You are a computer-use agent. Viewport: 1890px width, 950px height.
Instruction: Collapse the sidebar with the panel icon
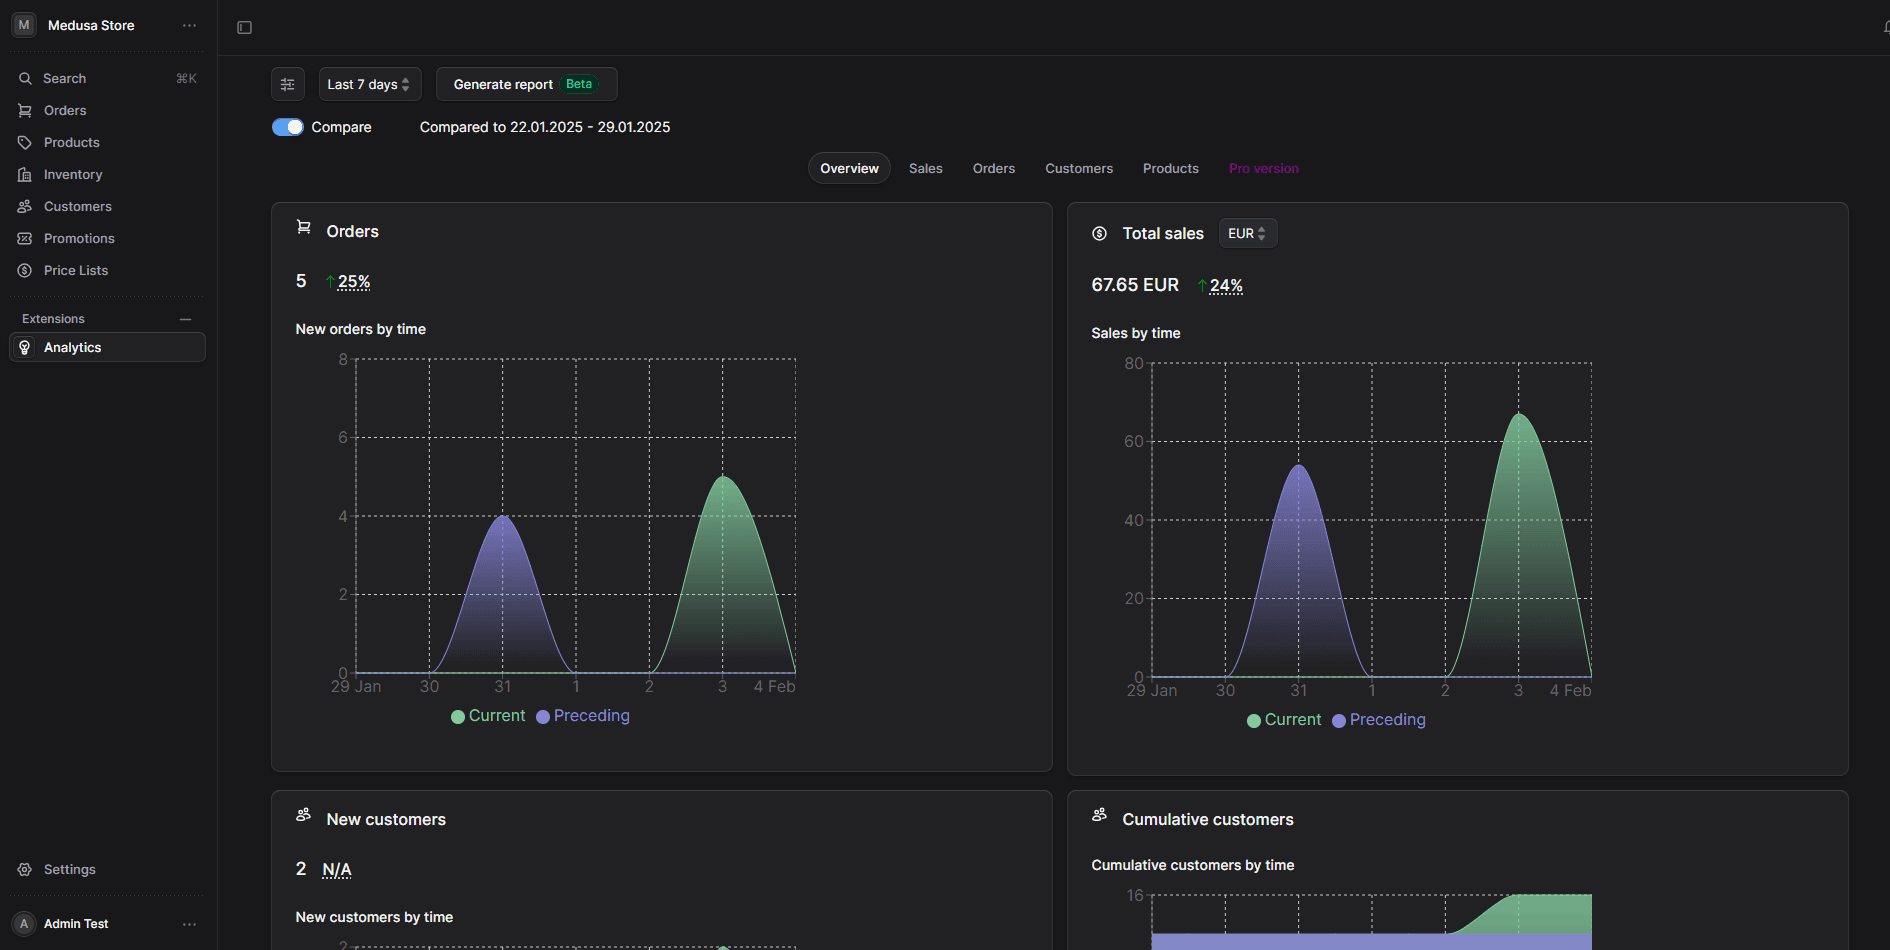[244, 28]
